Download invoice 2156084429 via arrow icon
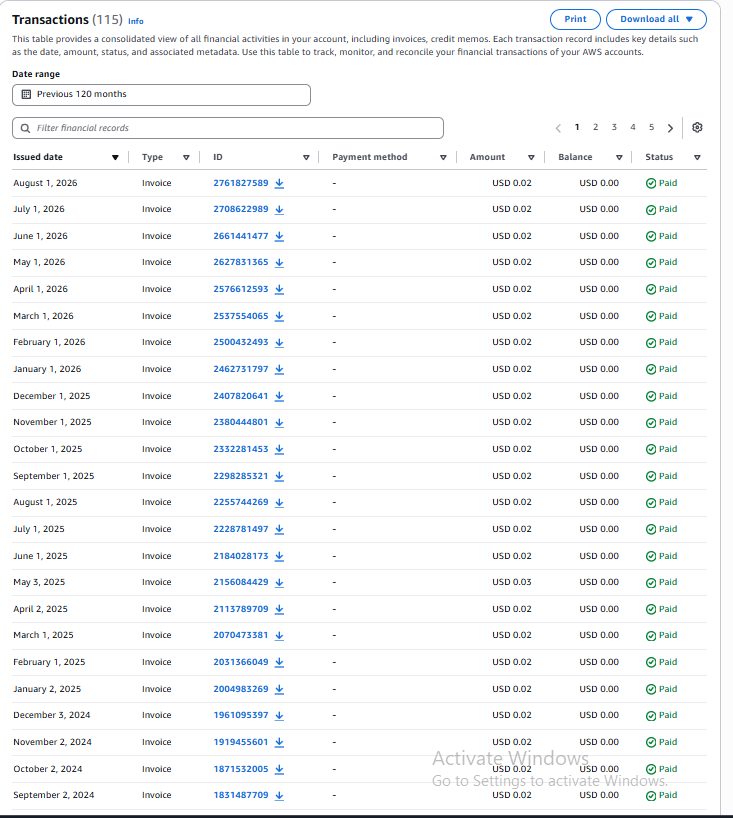 tap(280, 582)
